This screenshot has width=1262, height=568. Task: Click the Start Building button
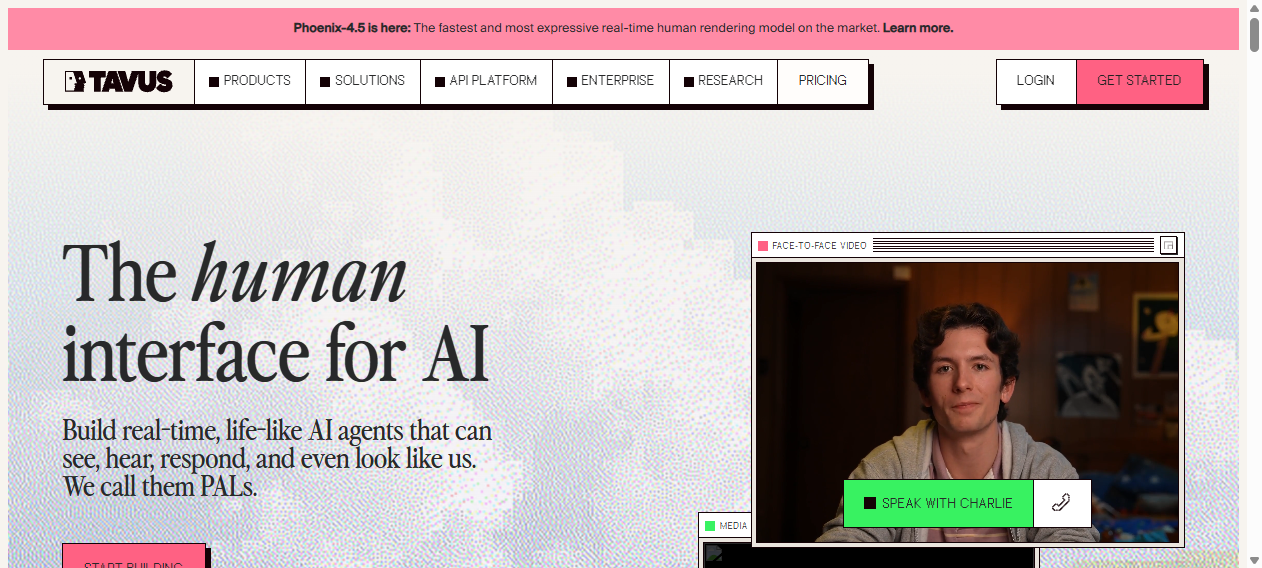click(134, 556)
